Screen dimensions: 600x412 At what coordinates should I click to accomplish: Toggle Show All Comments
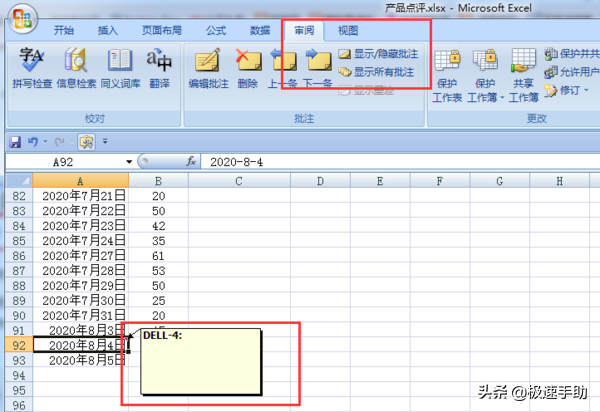376,72
